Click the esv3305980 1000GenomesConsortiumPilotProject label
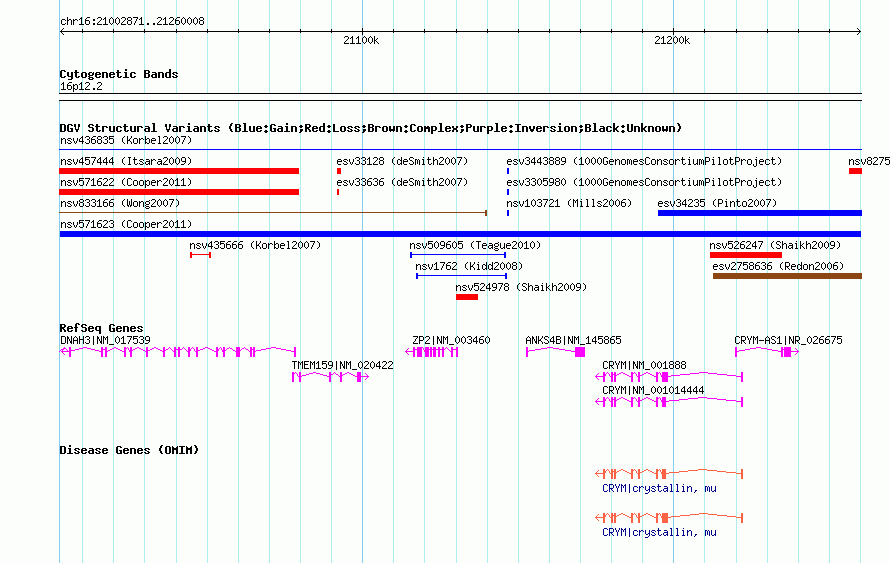 [644, 182]
